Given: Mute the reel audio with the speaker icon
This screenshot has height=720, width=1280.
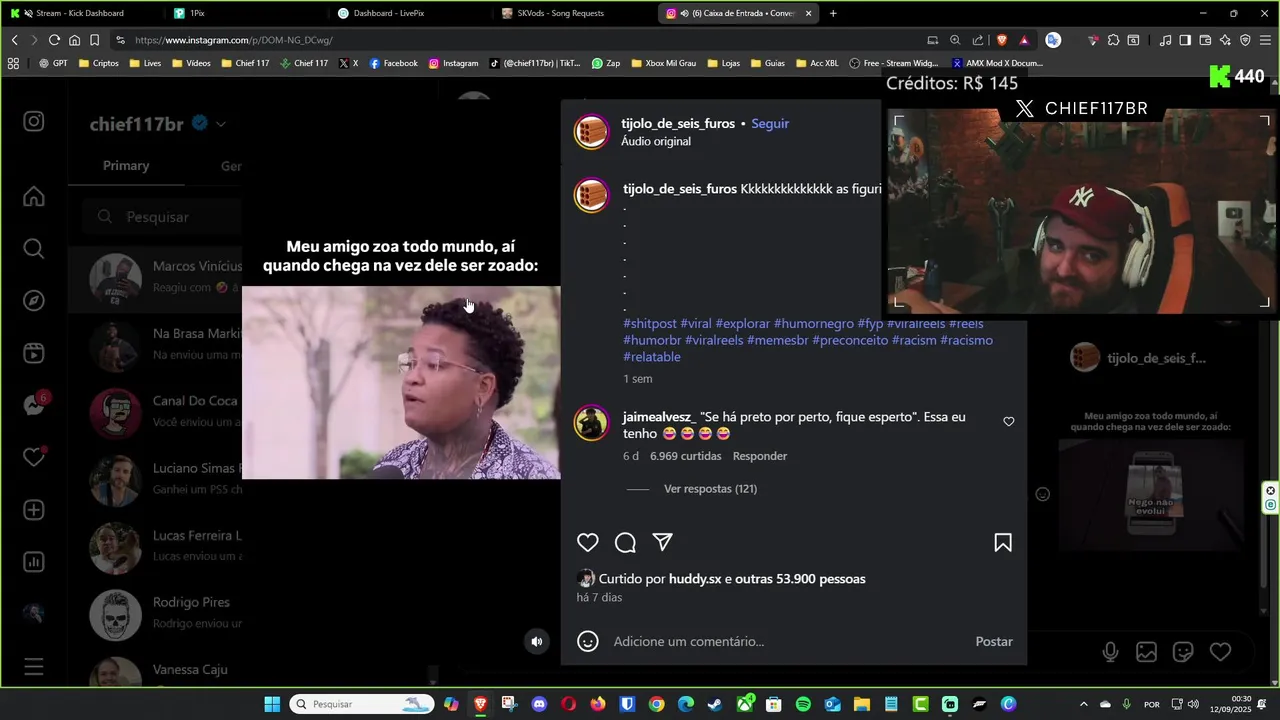Looking at the screenshot, I should coord(537,641).
